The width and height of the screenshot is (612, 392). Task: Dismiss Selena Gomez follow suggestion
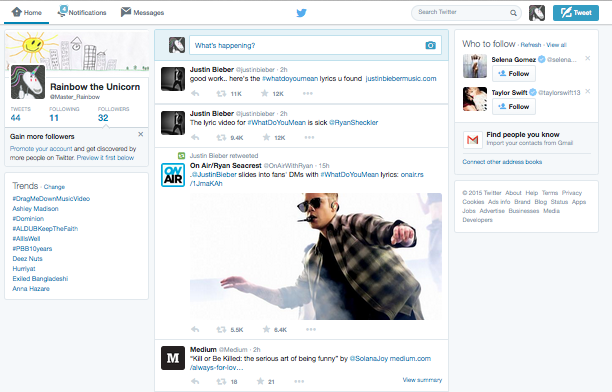587,58
